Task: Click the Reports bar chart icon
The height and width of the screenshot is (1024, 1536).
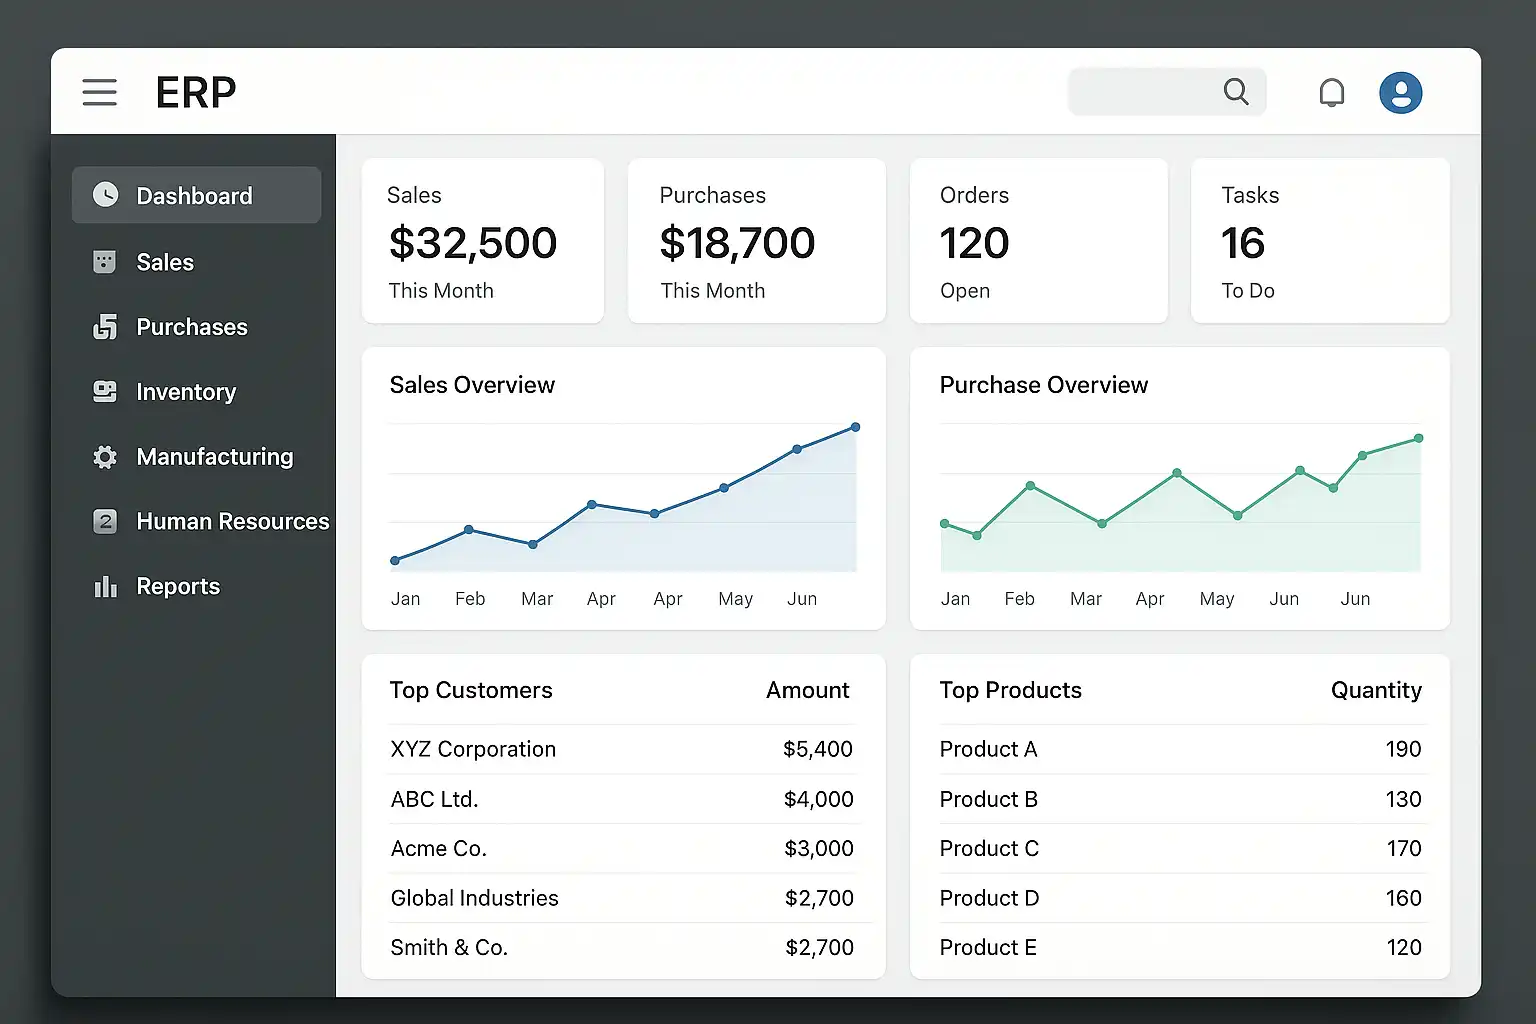Action: (x=105, y=587)
